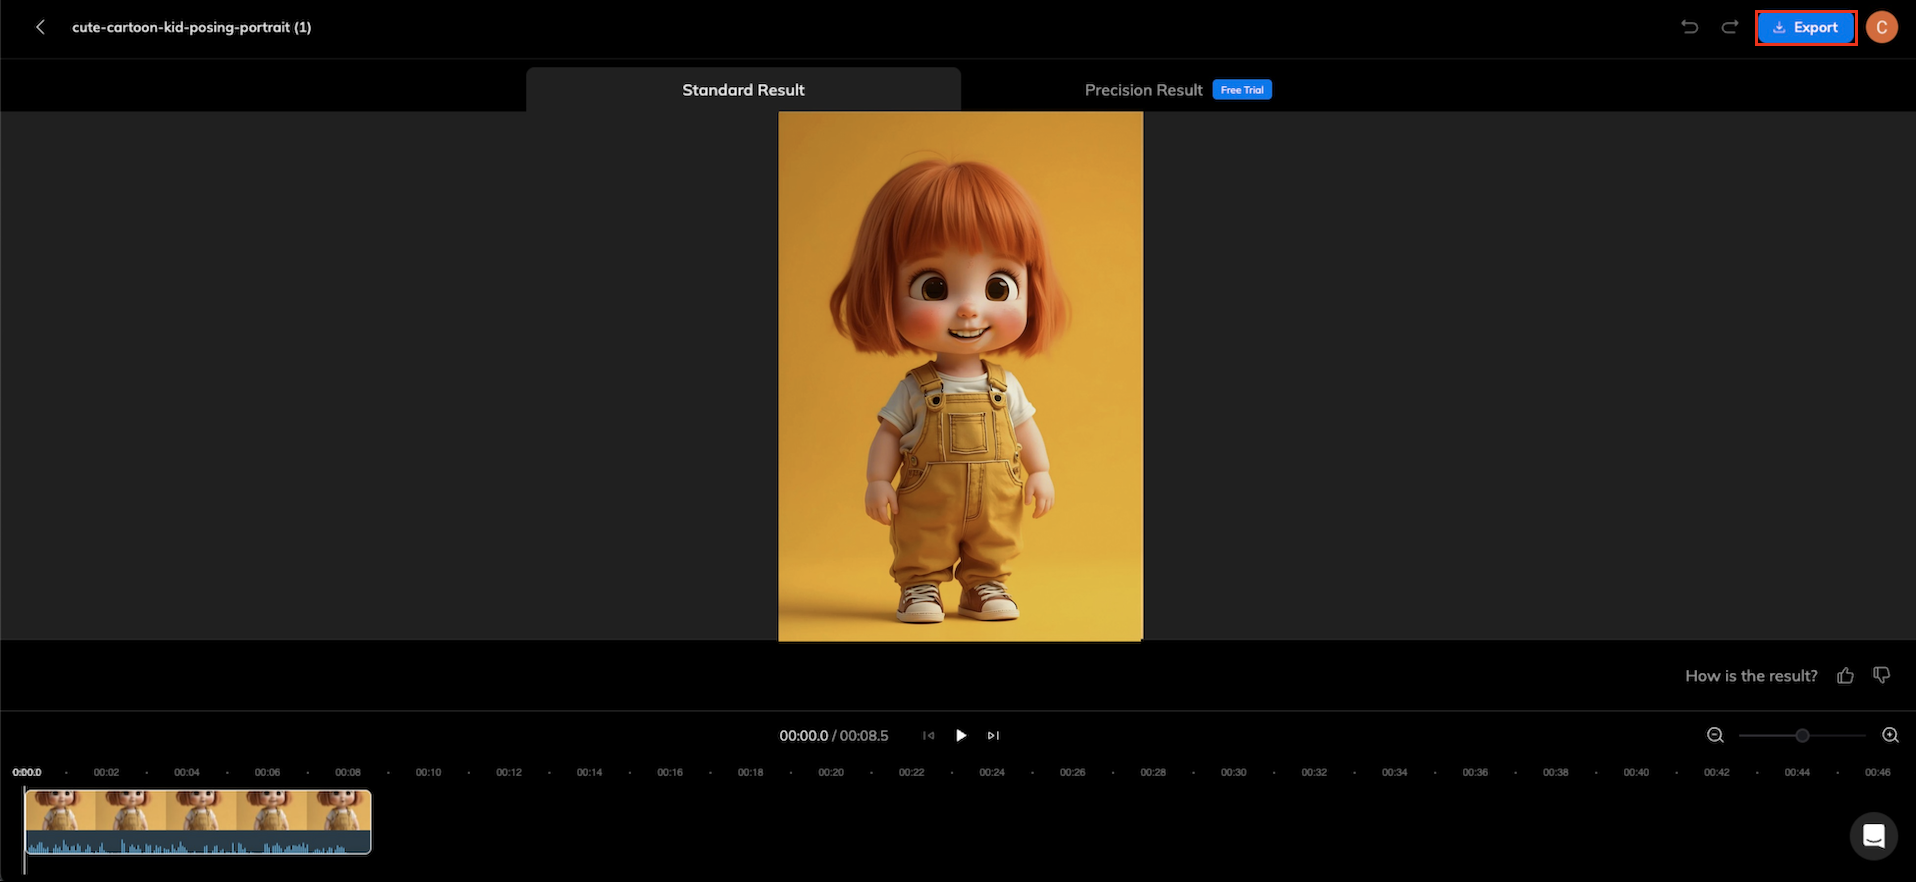Click the undo arrow icon

(1690, 27)
